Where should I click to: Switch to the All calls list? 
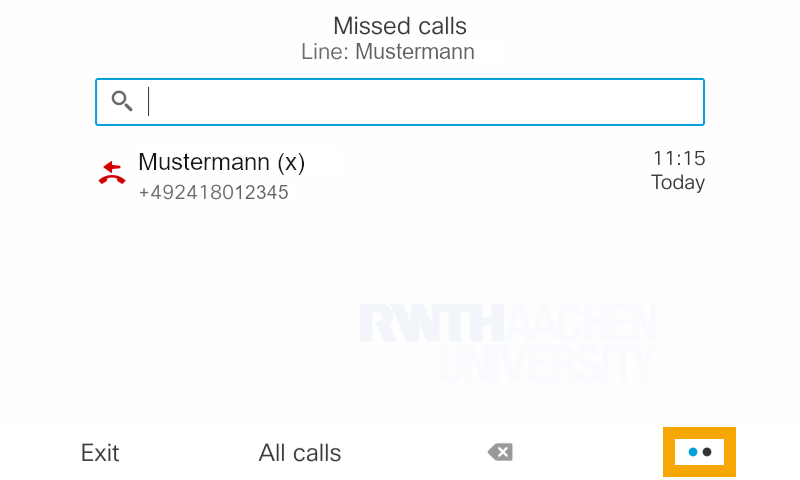(300, 453)
